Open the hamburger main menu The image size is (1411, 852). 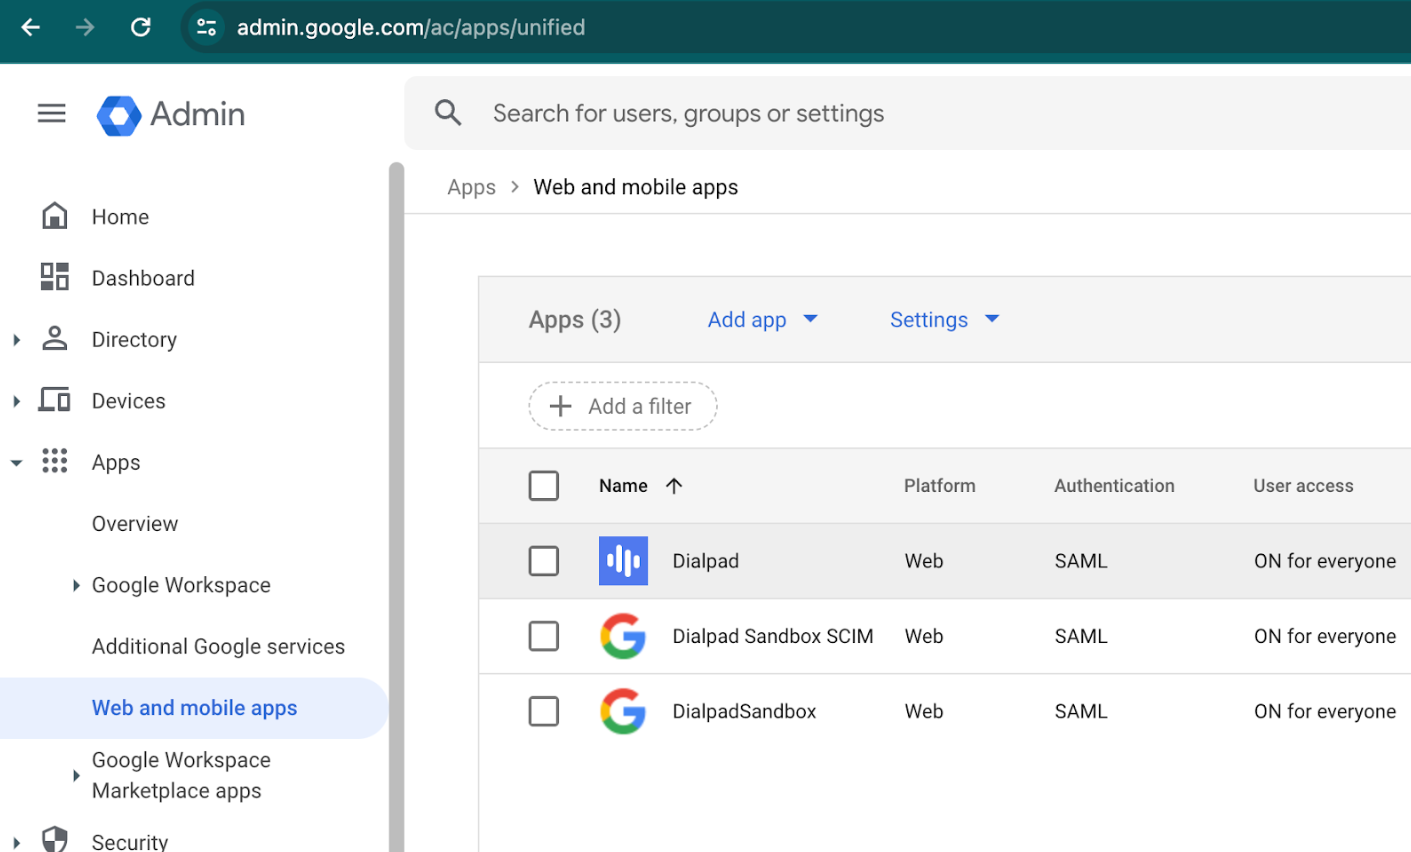point(52,114)
